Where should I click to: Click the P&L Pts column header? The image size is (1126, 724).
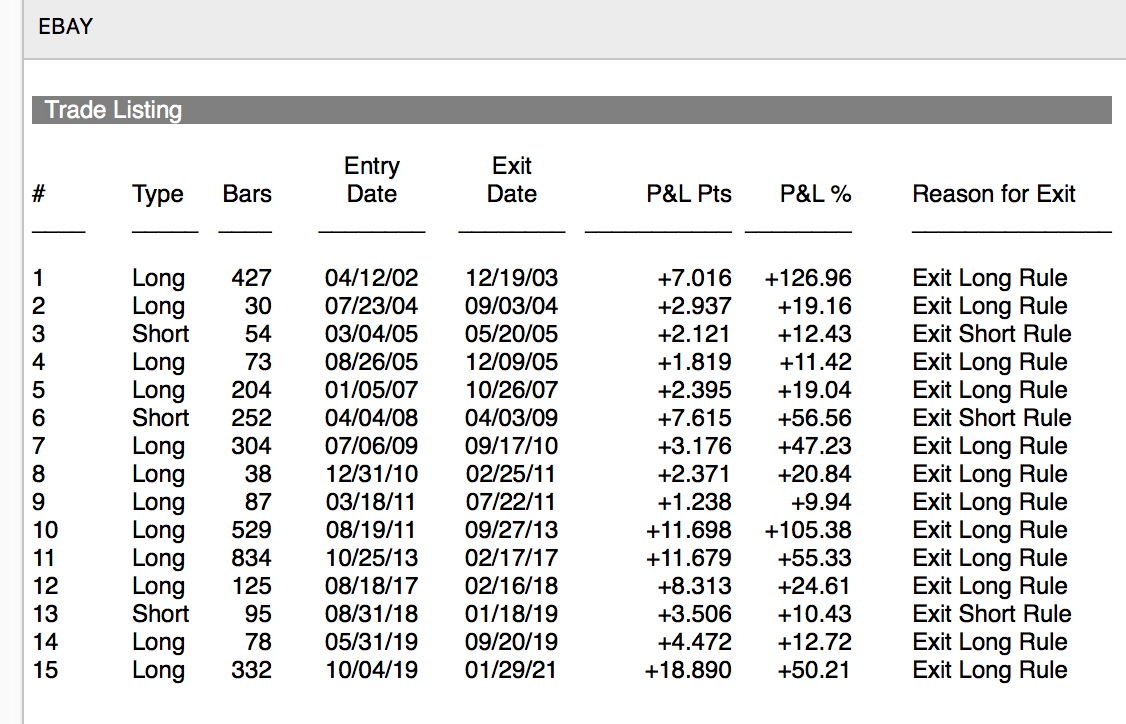click(x=689, y=194)
